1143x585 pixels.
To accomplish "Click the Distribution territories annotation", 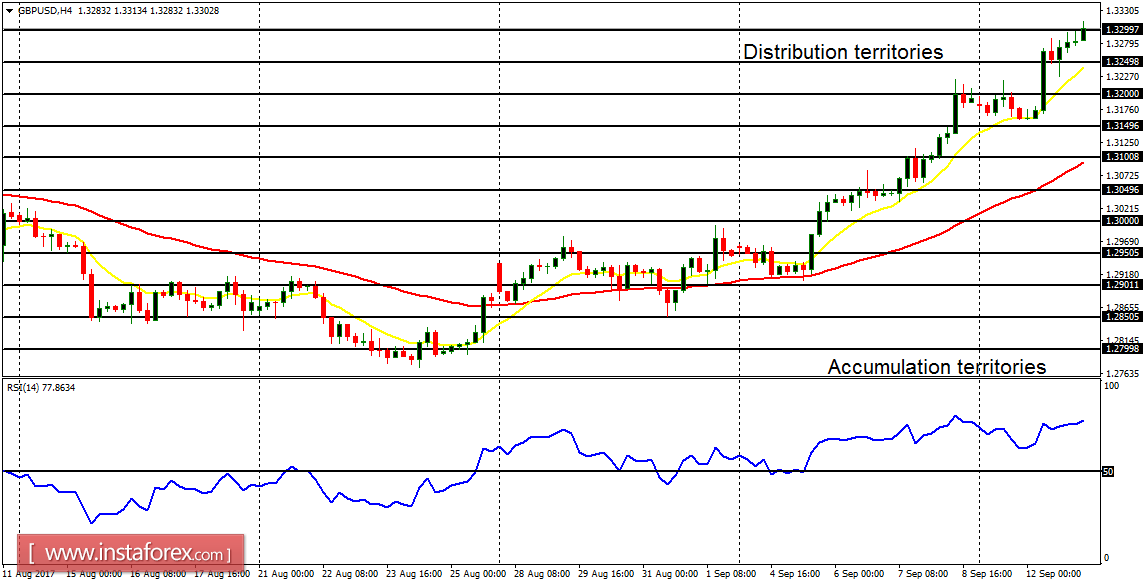I will coord(843,51).
